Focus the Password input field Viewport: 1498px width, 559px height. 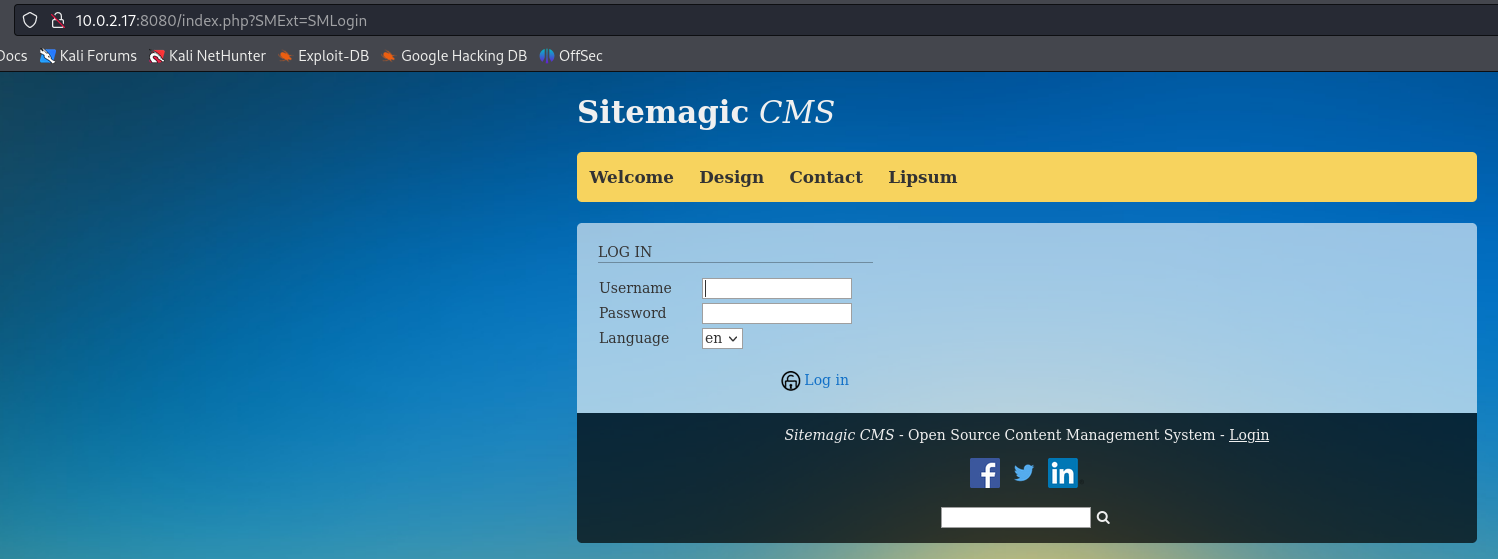[776, 314]
